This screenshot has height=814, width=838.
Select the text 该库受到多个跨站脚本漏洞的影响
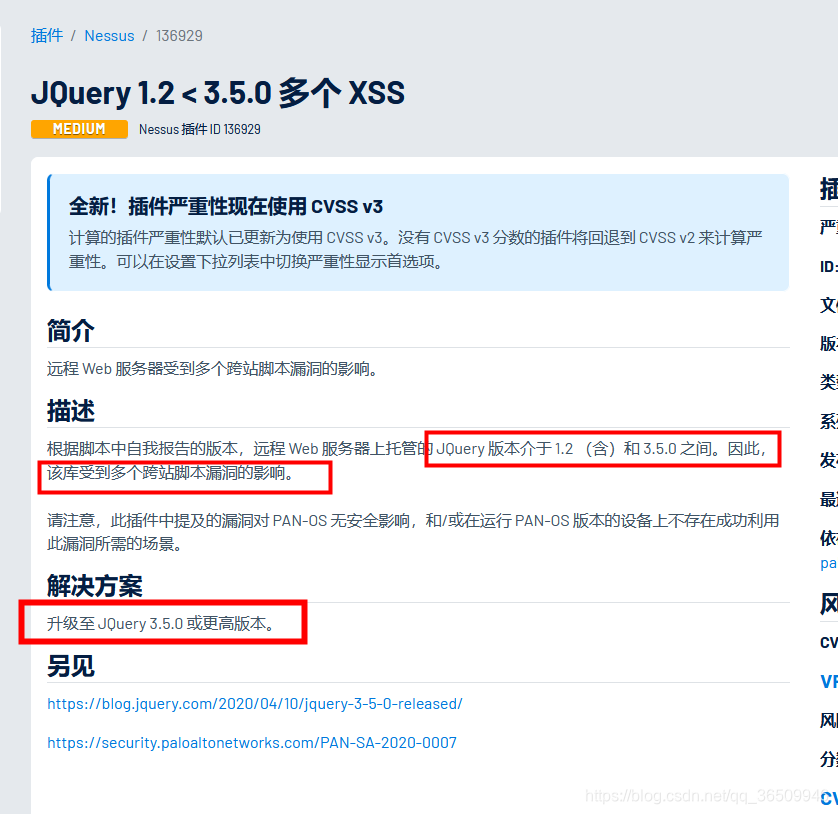pyautogui.click(x=170, y=473)
